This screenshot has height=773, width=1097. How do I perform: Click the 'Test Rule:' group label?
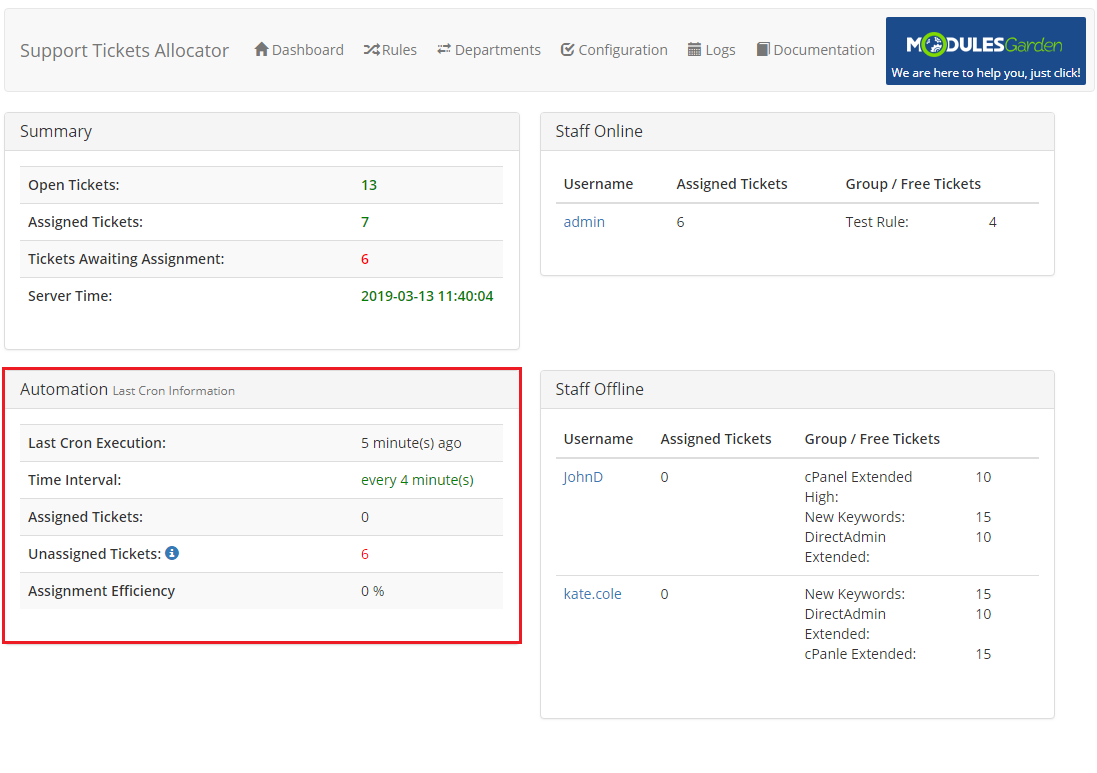877,222
